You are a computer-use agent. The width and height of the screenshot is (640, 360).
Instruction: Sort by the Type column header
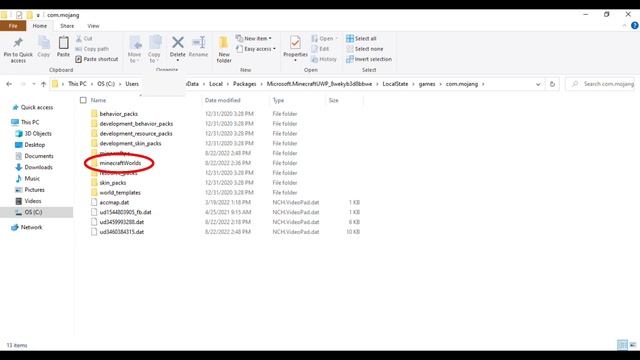tap(278, 100)
